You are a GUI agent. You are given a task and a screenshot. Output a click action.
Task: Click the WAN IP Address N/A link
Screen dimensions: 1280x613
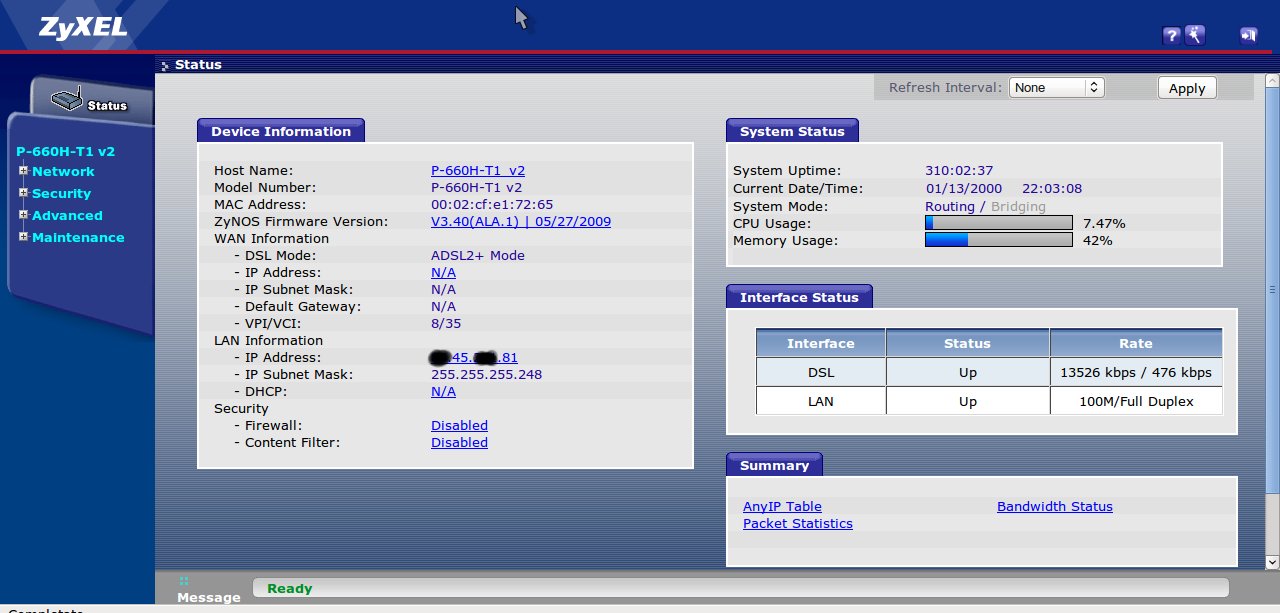(443, 273)
